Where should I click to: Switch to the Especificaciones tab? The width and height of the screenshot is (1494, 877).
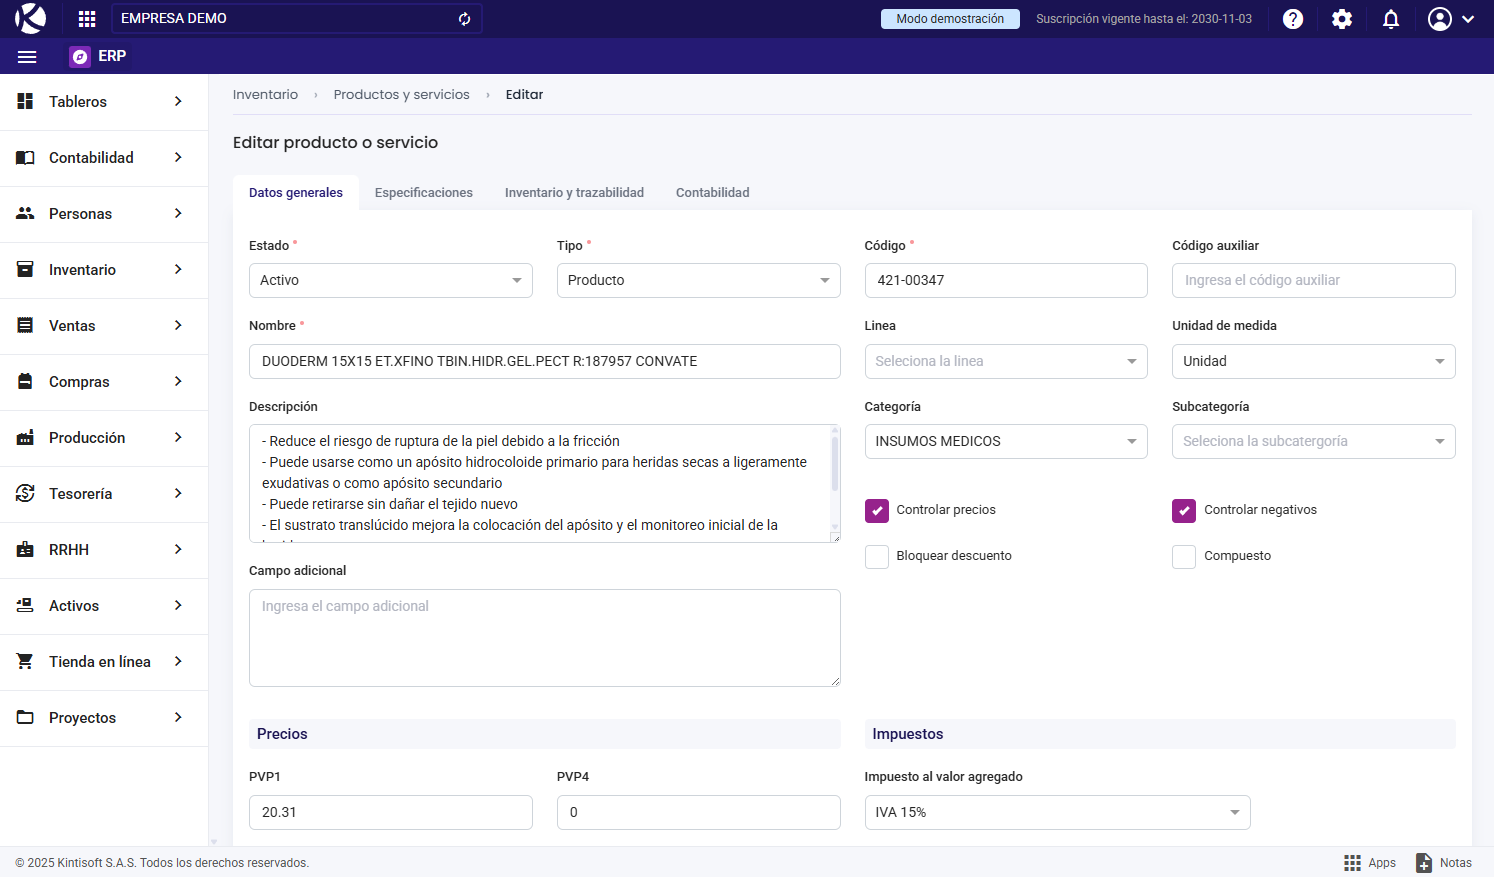click(x=423, y=193)
